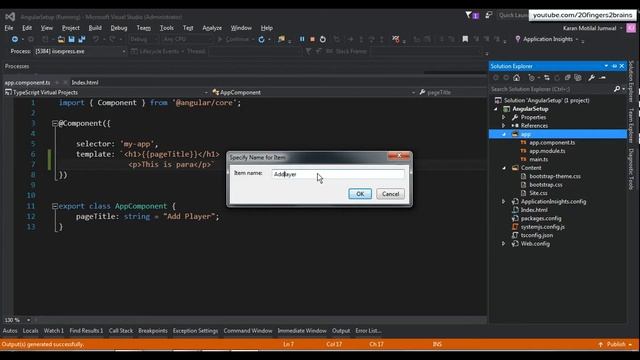This screenshot has height=360, width=640.
Task: Expand the Properties node in Solution Explorer
Action: point(504,117)
